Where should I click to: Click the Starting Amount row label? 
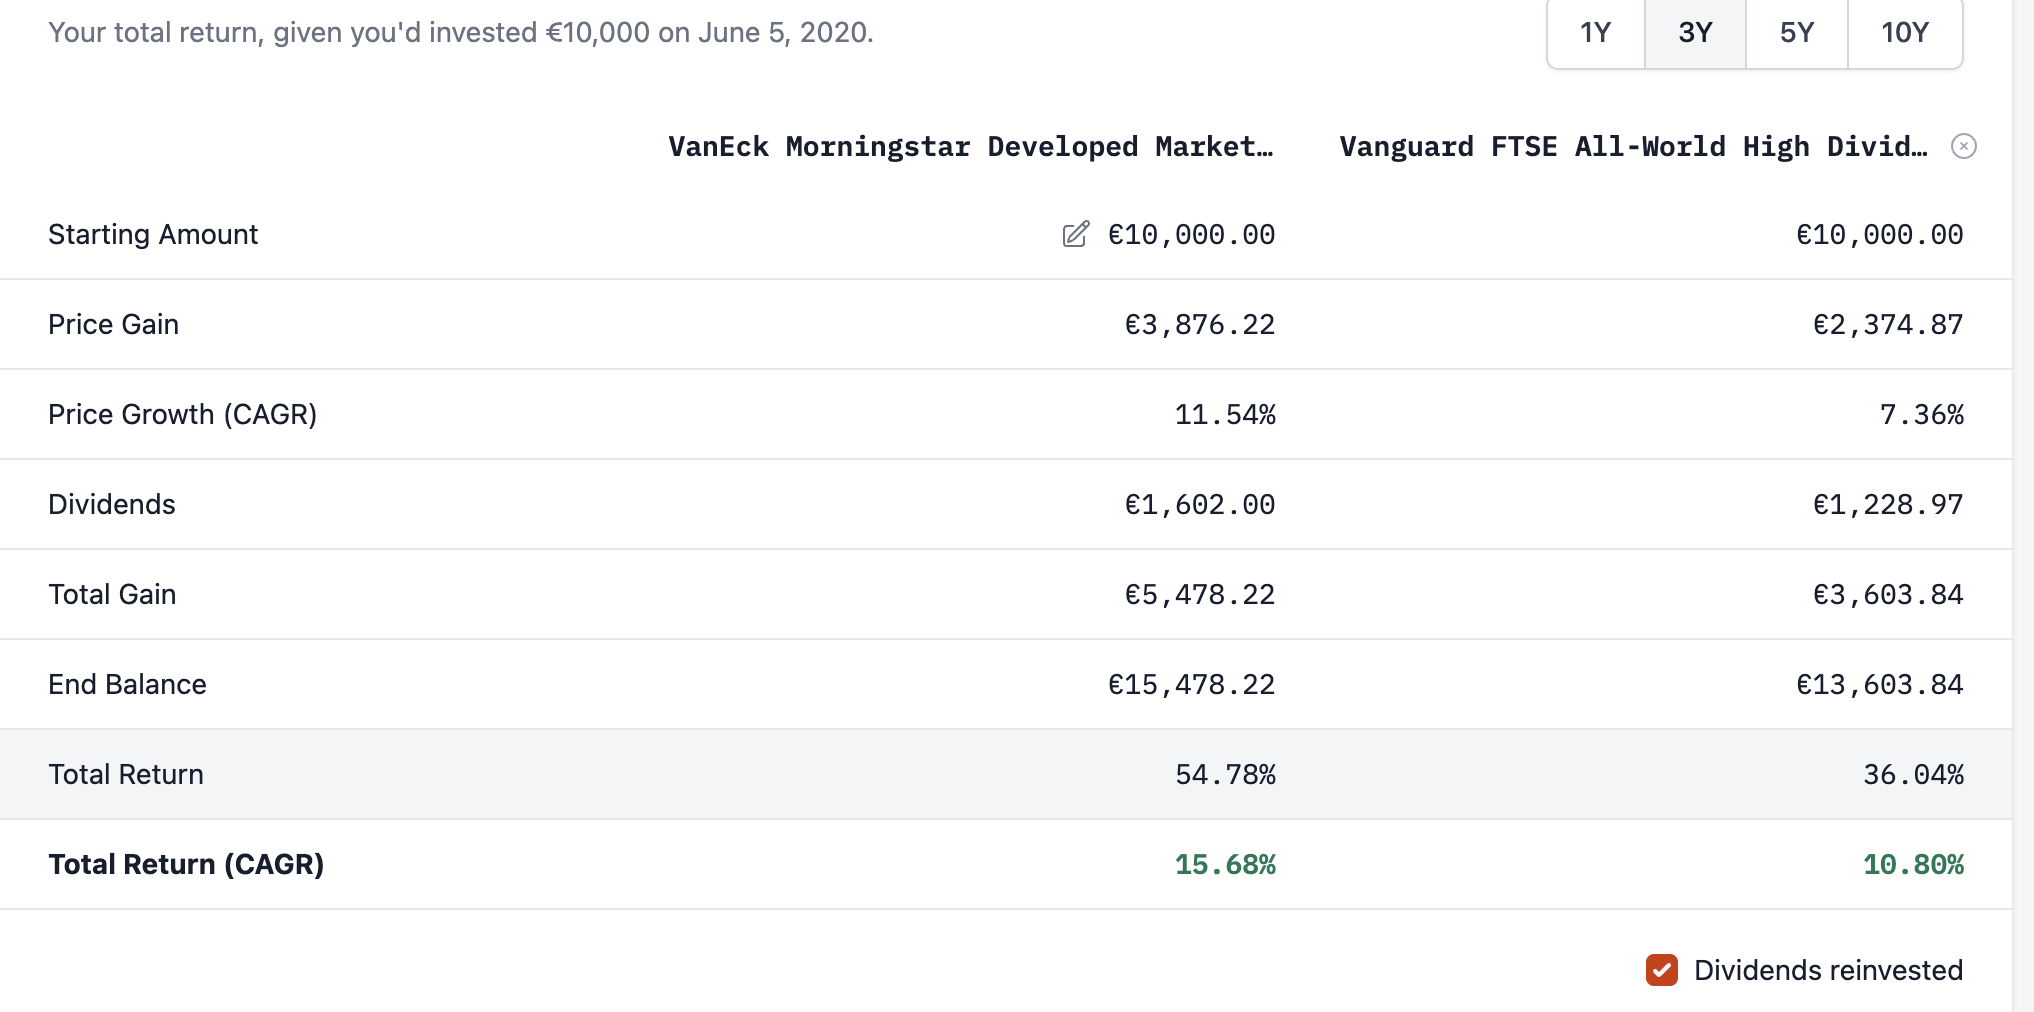(153, 235)
